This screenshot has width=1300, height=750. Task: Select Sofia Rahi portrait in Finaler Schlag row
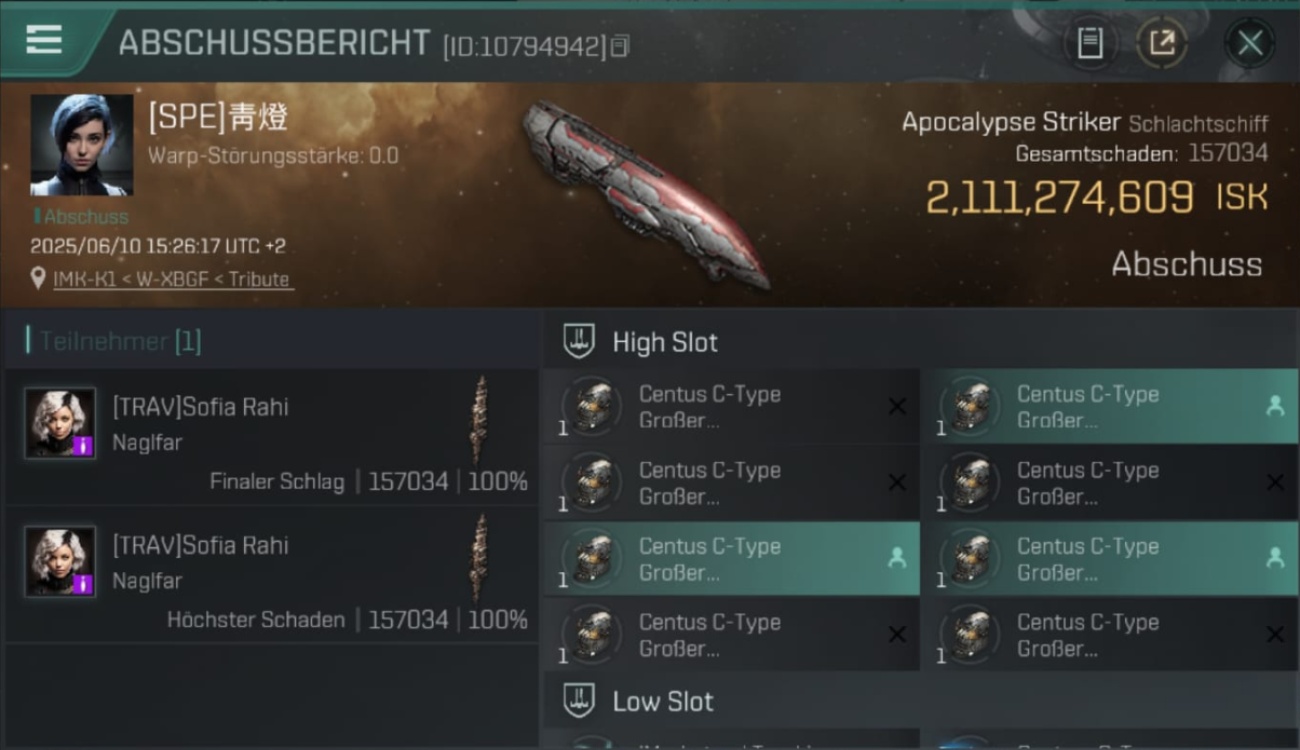60,423
